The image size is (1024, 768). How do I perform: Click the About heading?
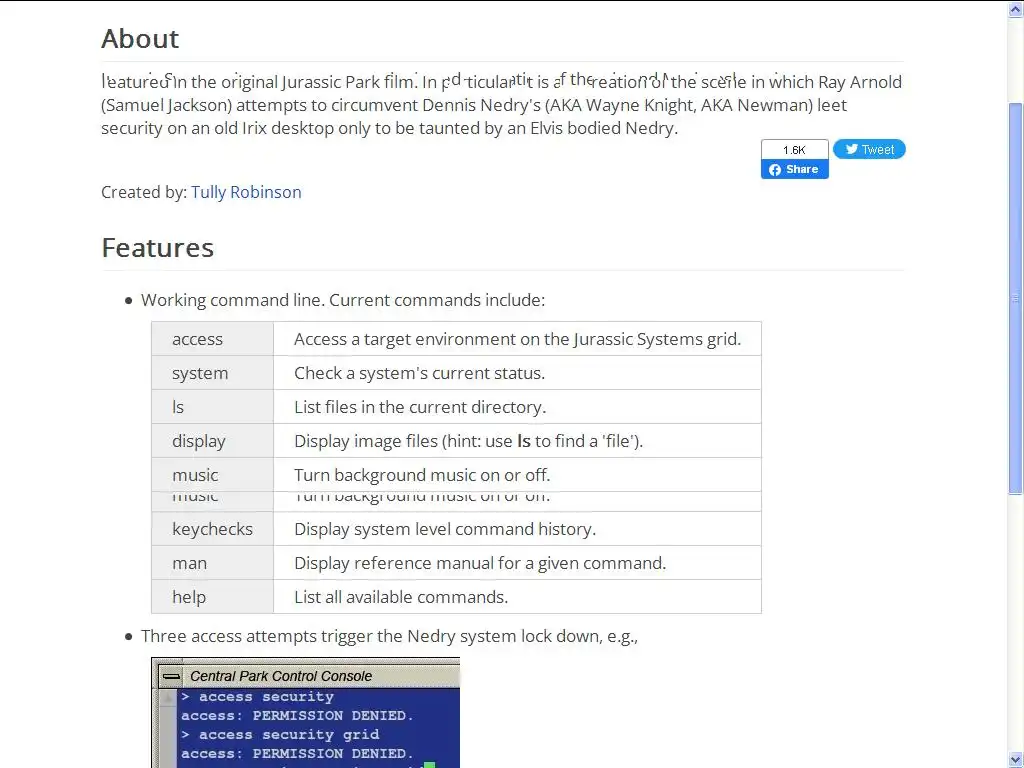140,39
